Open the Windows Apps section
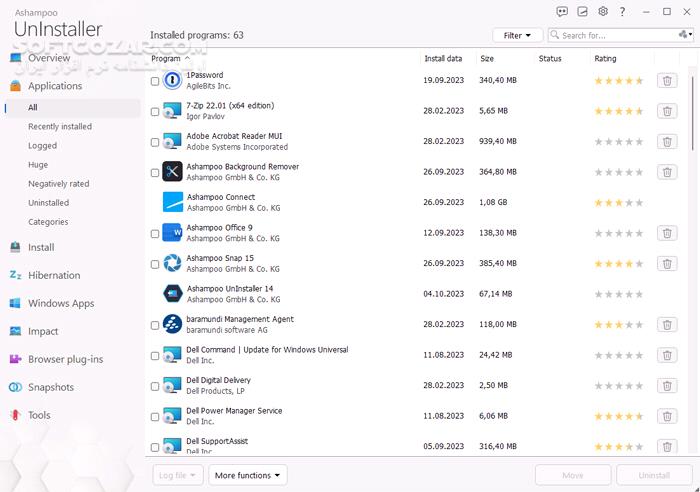Image resolution: width=700 pixels, height=492 pixels. click(61, 303)
